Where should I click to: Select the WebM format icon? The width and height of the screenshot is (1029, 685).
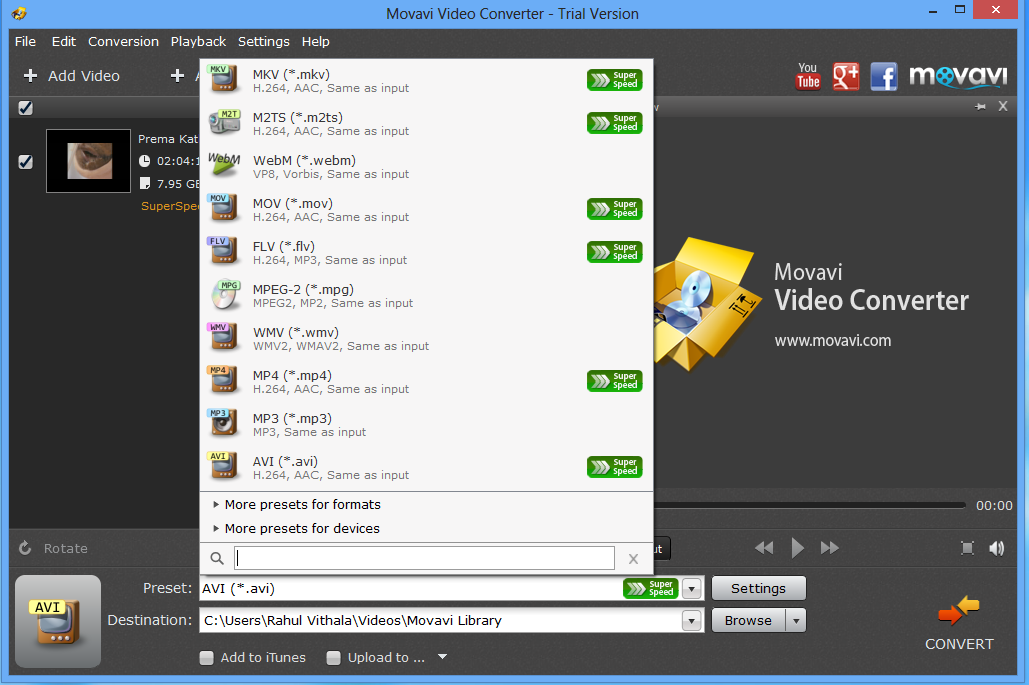224,165
